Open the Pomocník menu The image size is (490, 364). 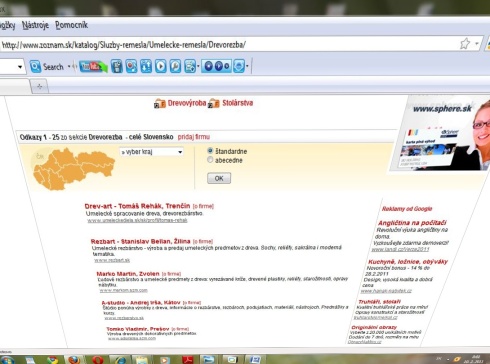72,25
